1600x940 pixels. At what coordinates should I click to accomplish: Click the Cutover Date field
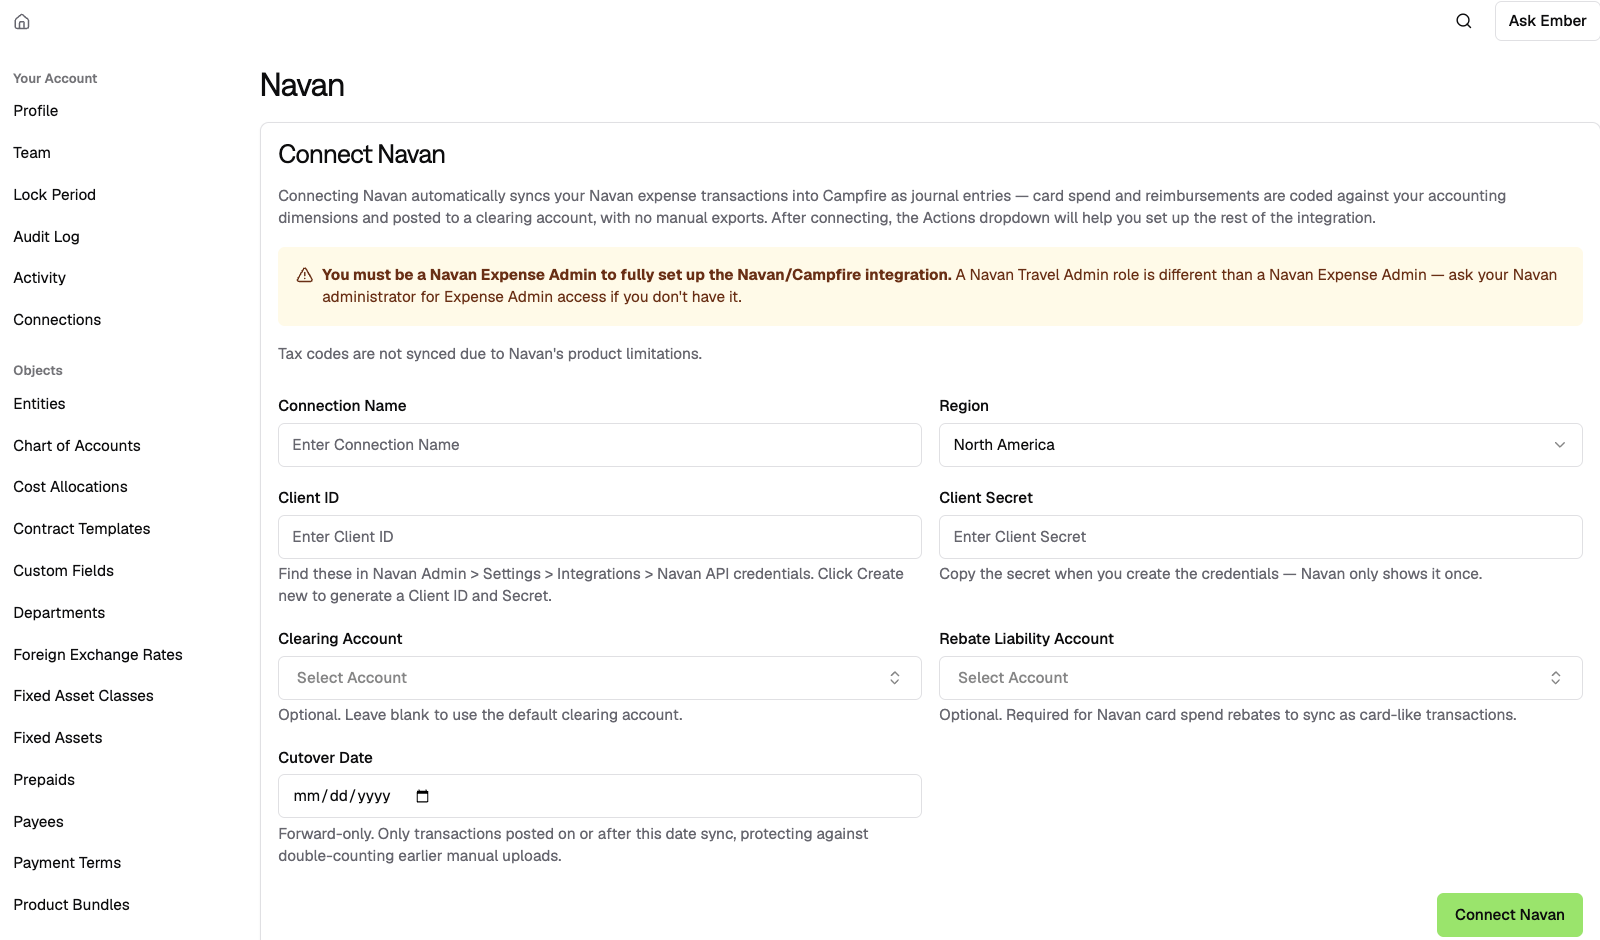[x=600, y=796]
